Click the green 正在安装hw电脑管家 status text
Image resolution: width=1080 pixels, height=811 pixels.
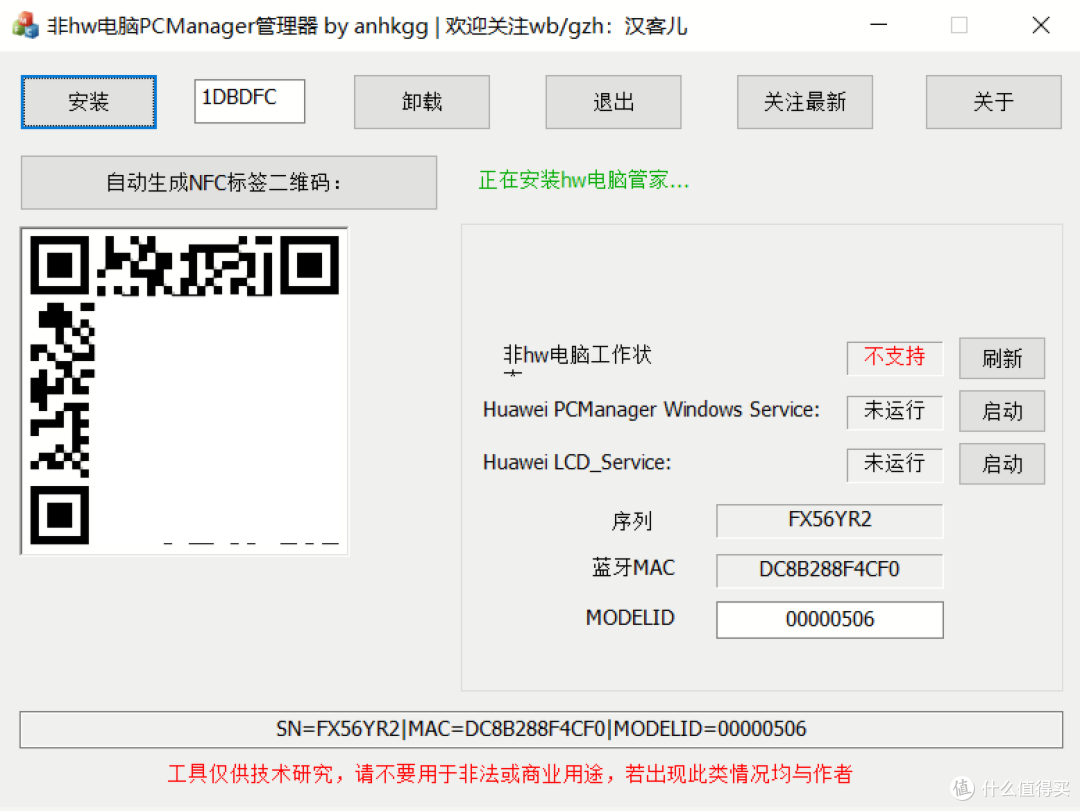coord(583,181)
